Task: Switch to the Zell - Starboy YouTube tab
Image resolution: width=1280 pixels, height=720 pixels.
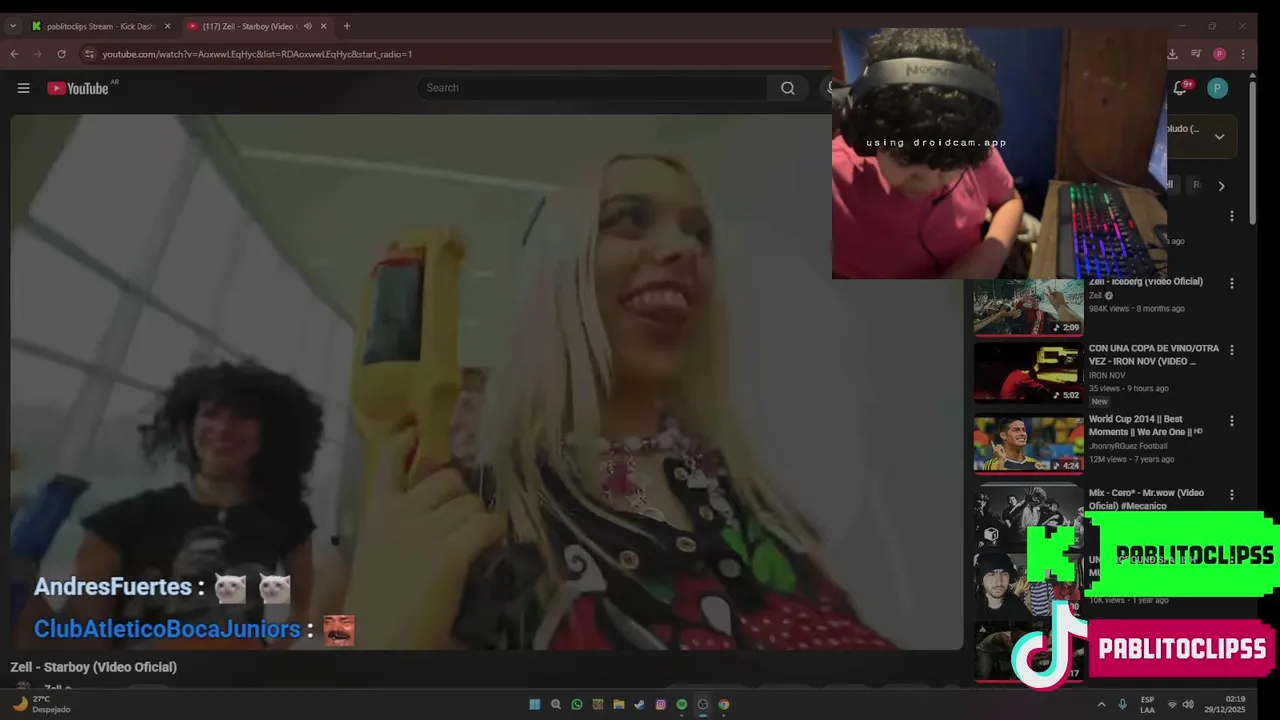Action: (257, 26)
